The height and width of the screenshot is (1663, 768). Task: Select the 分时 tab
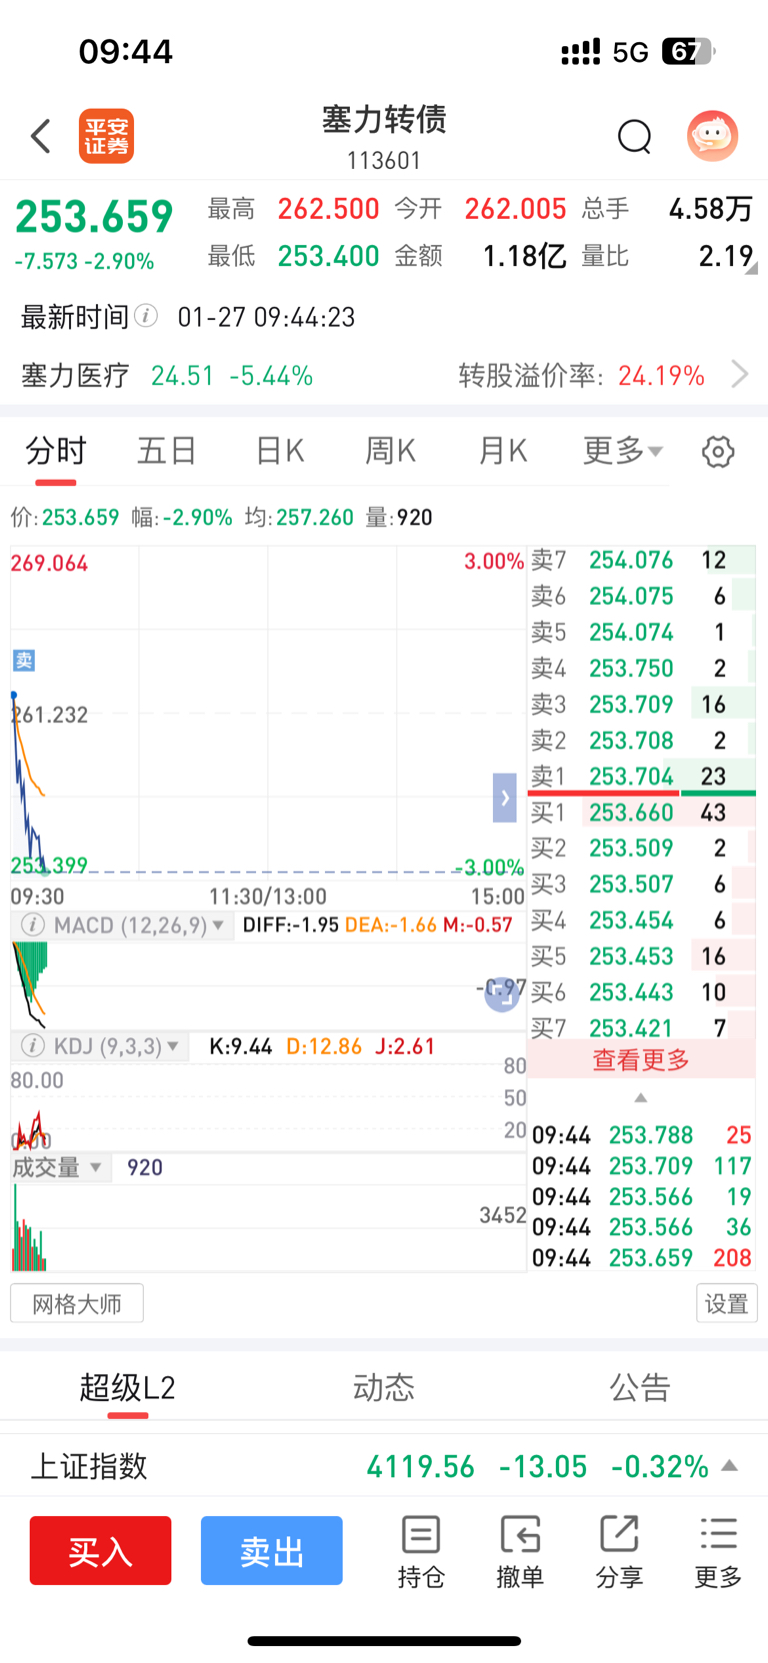(x=56, y=451)
